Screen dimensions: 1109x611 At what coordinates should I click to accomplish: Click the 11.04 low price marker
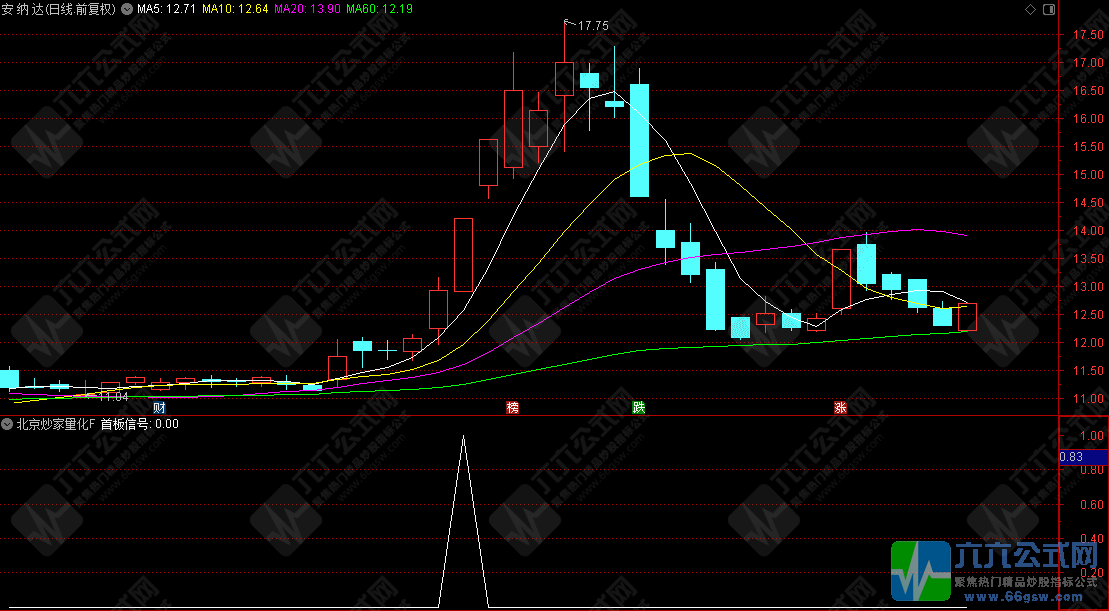coord(114,396)
